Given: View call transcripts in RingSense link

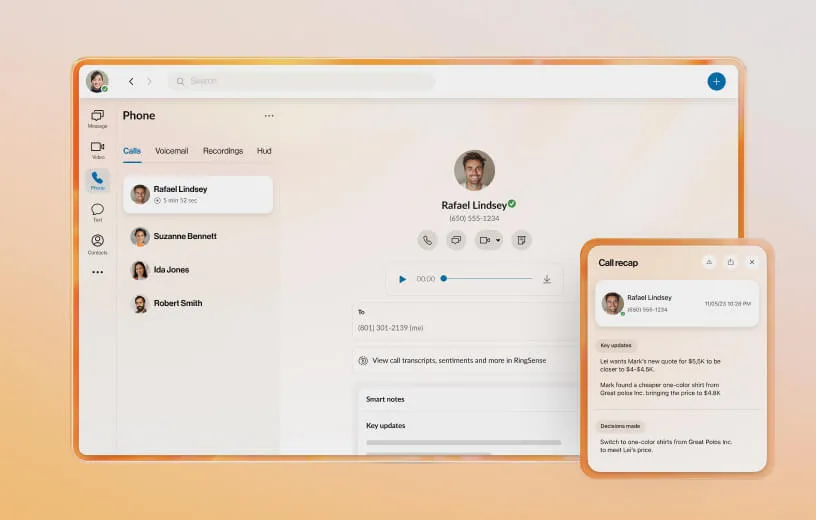Looking at the screenshot, I should point(459,360).
